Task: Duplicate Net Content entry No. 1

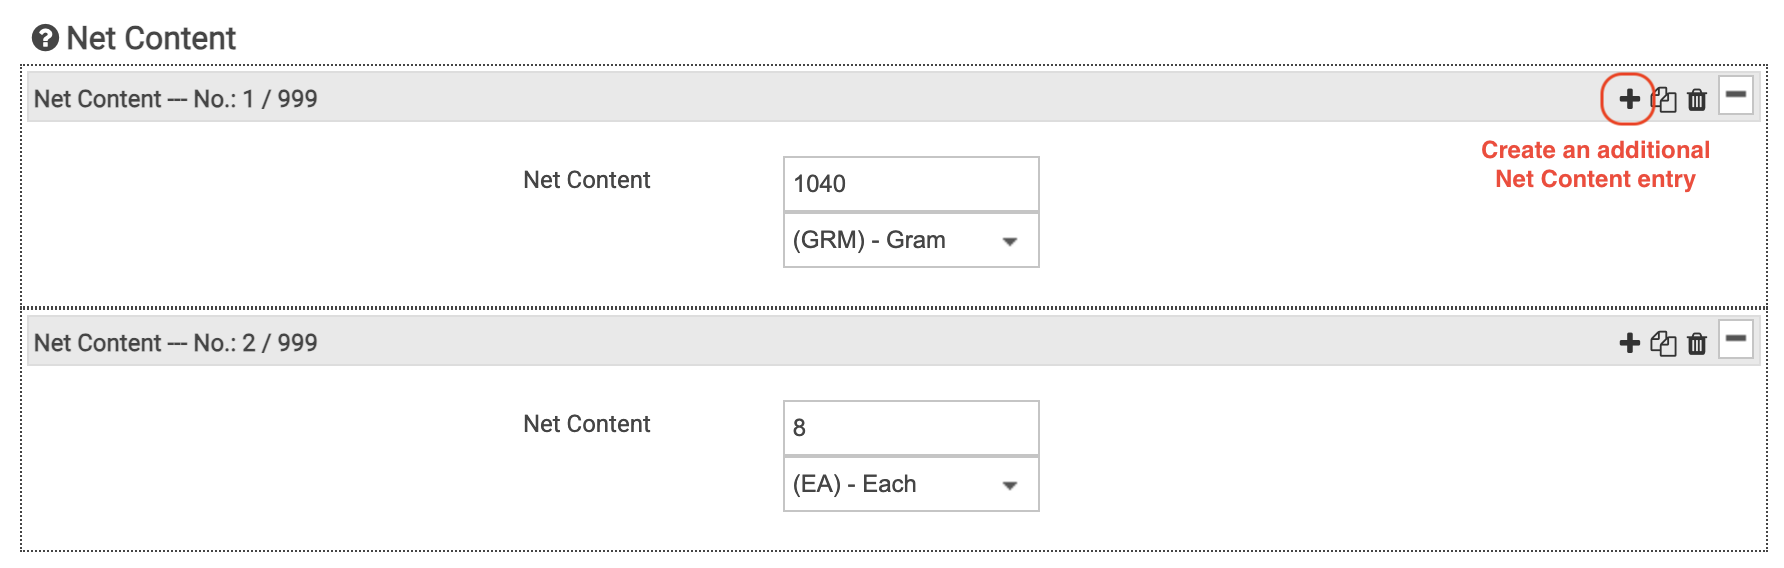Action: (1664, 99)
